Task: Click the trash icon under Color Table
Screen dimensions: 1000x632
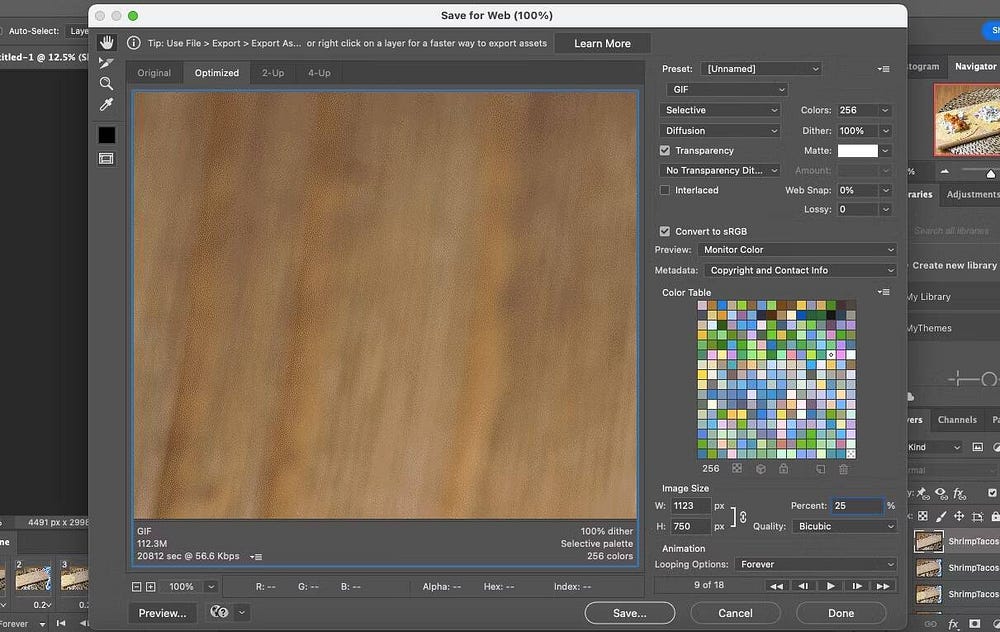Action: click(x=843, y=468)
